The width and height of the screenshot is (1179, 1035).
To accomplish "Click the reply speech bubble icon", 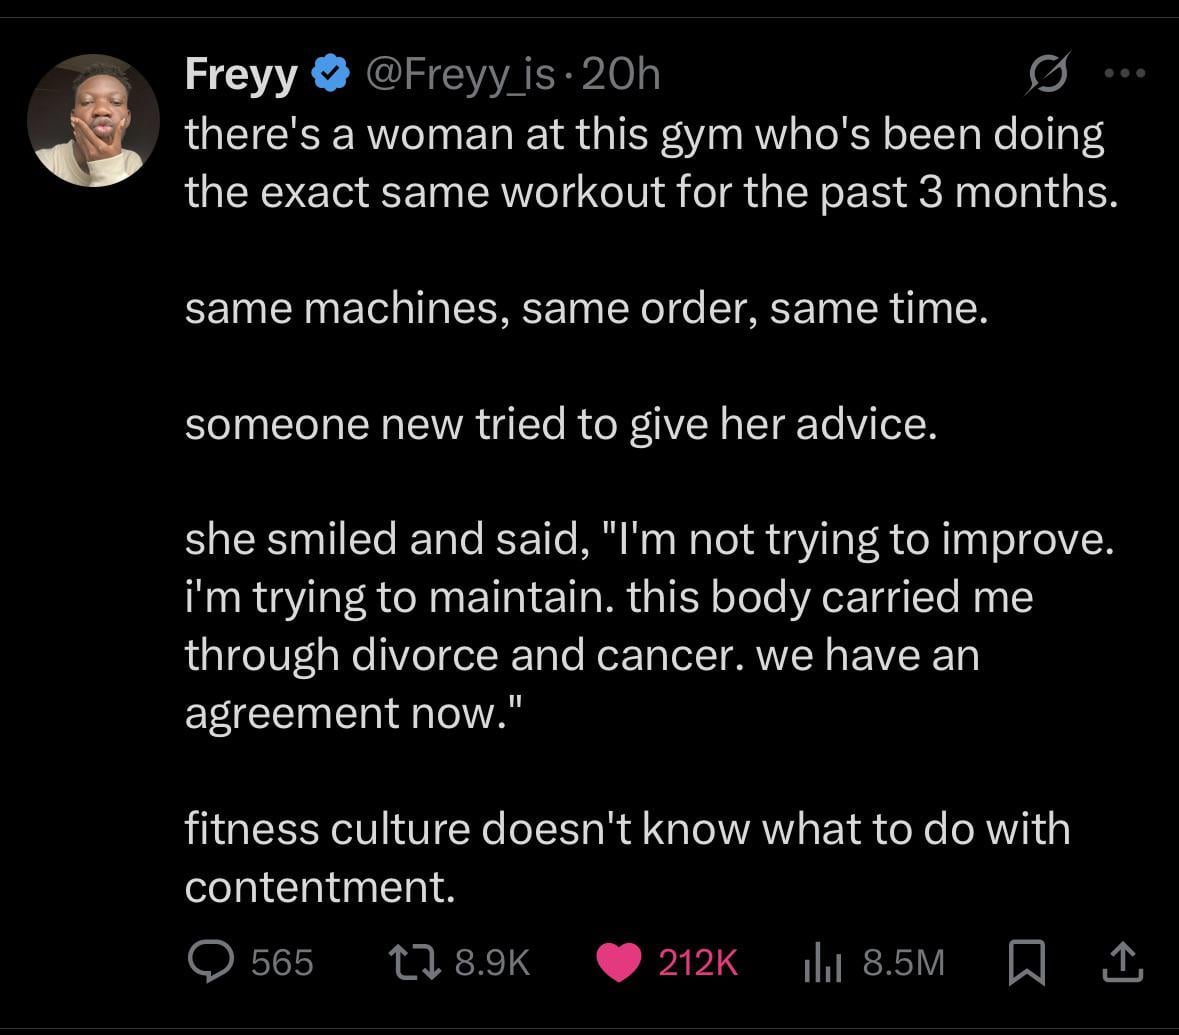I will 209,961.
